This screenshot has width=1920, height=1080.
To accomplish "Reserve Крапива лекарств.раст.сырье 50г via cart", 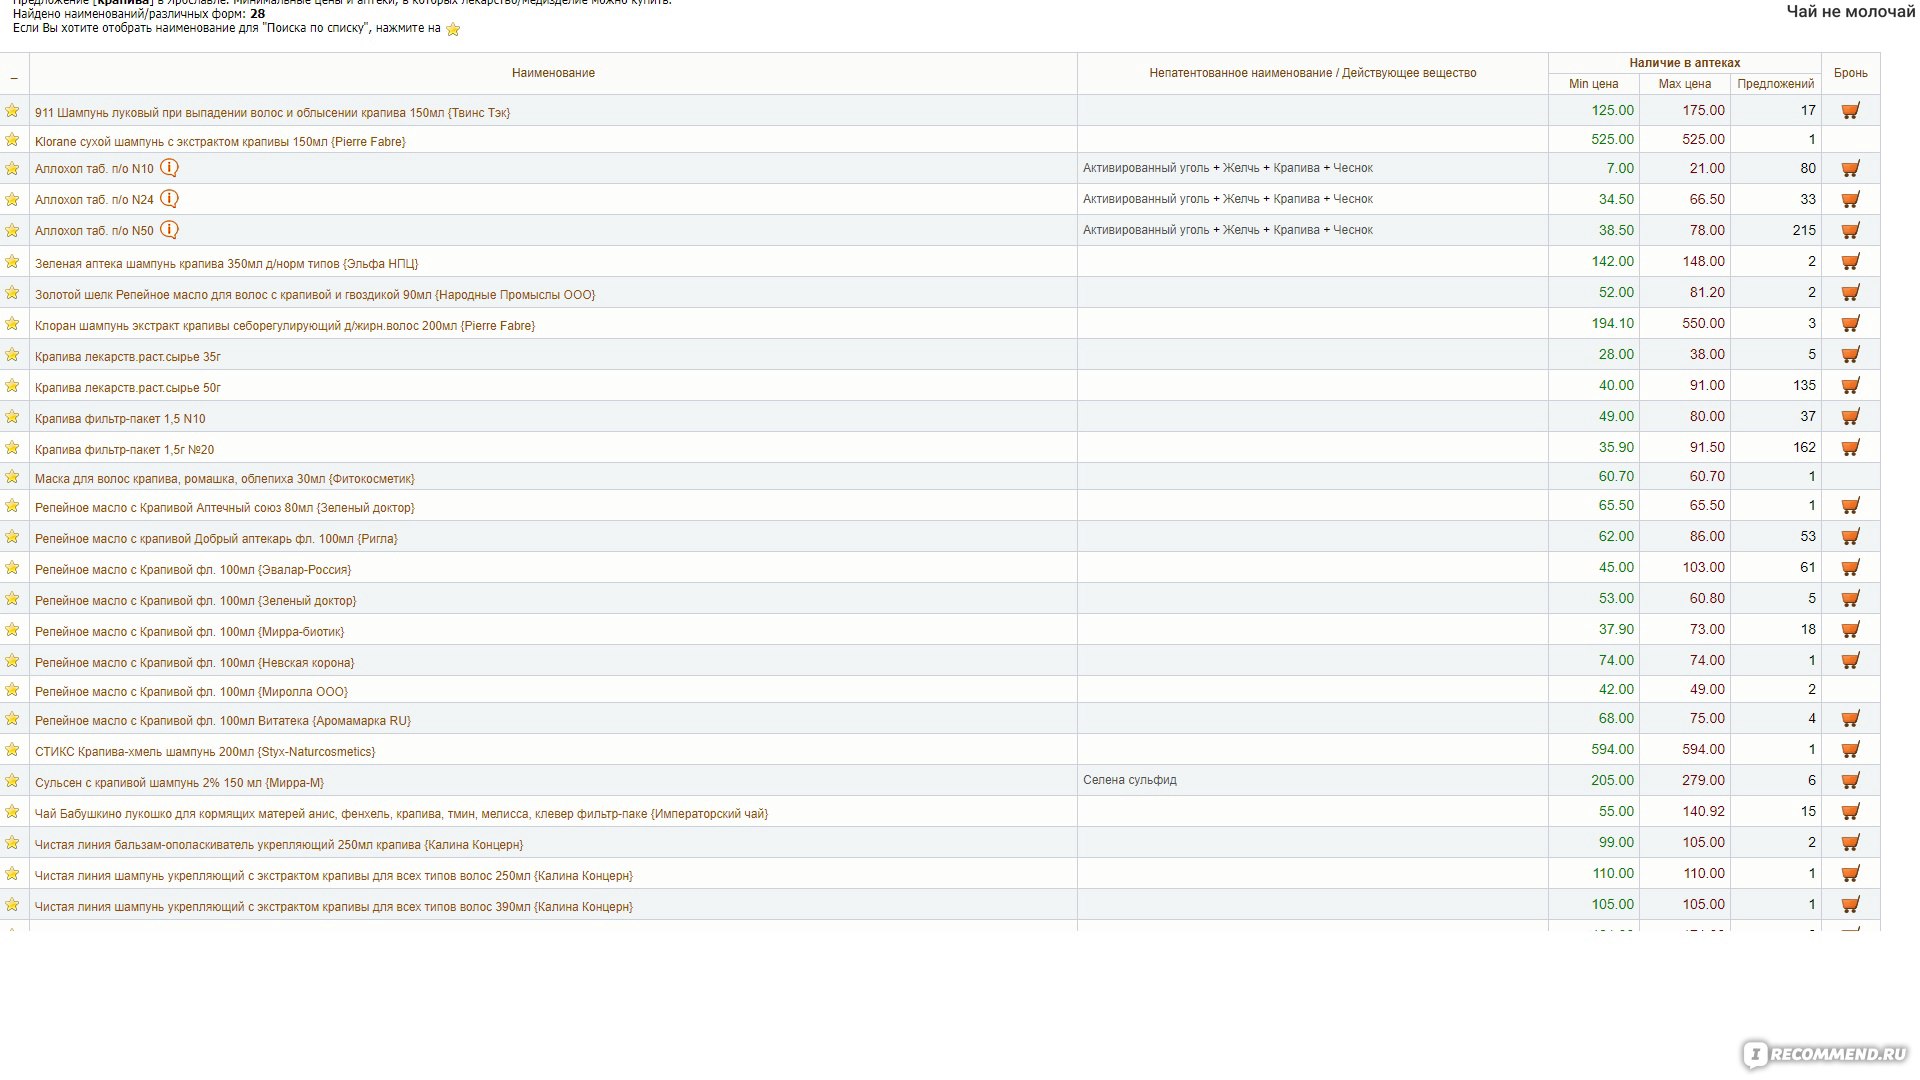I will click(1850, 385).
